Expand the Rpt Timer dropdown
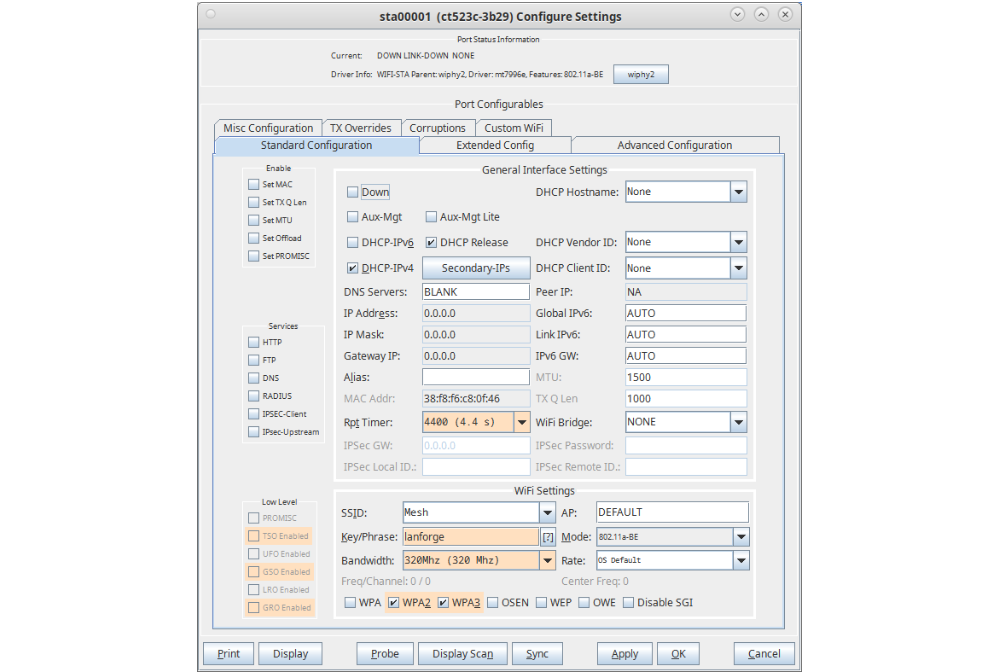Viewport: 1000px width, 672px height. click(x=521, y=422)
